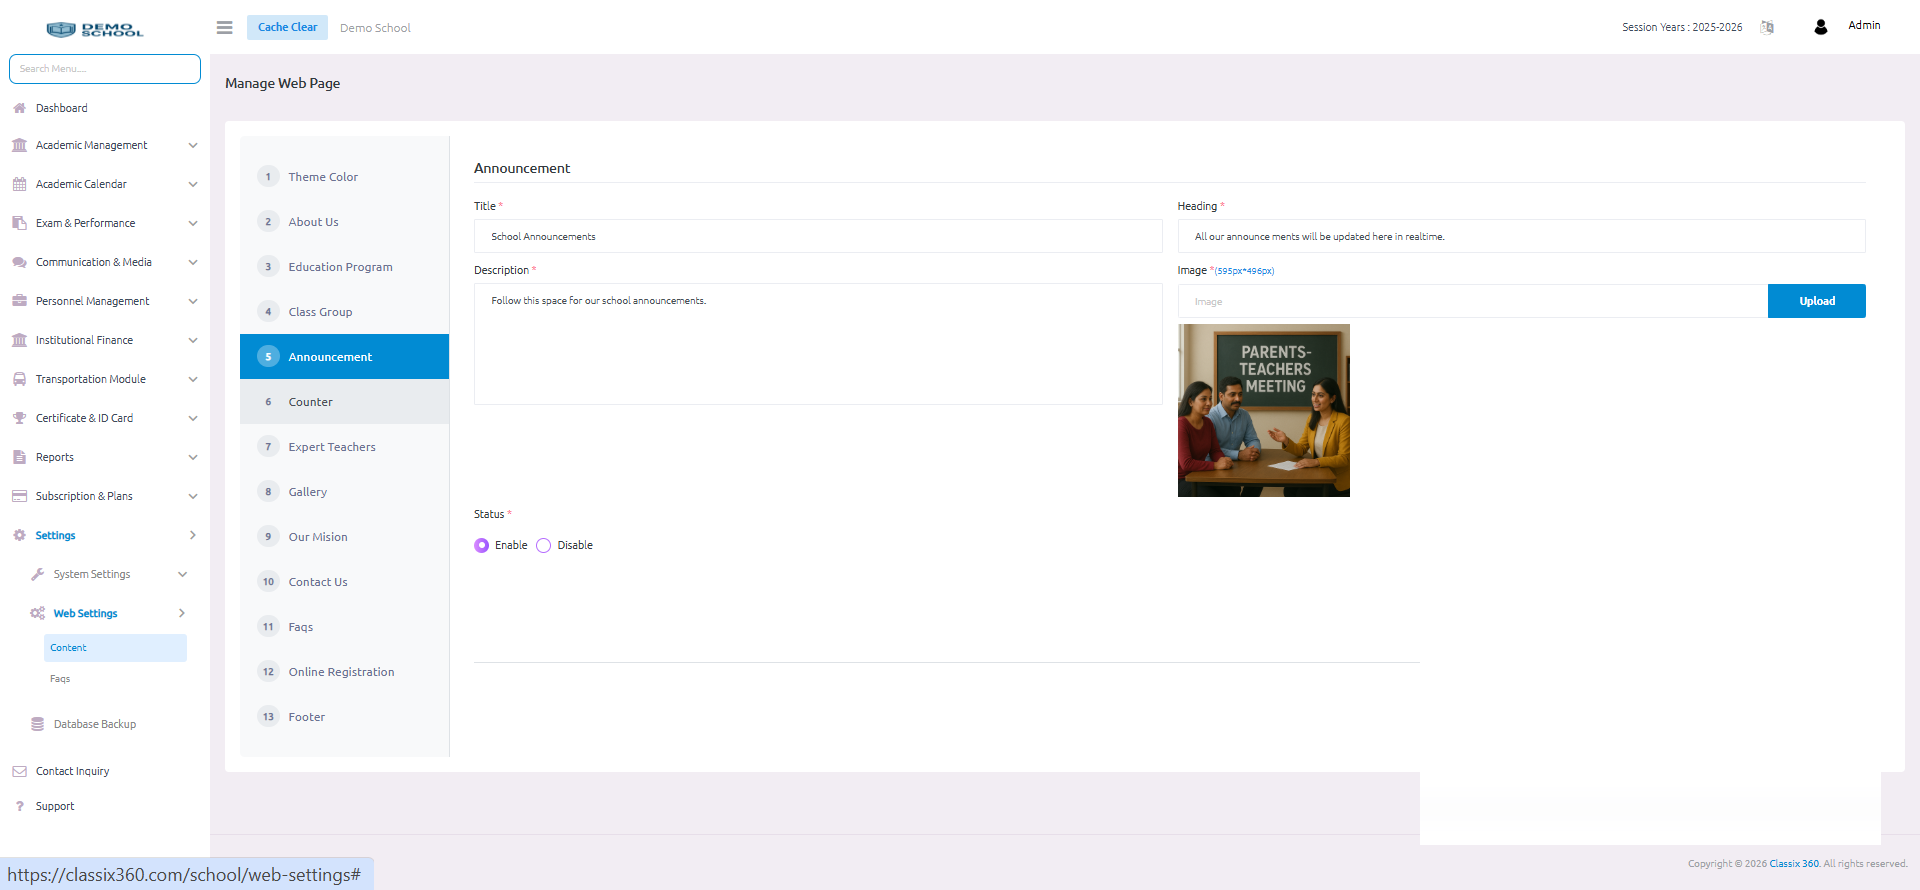This screenshot has width=1920, height=890.
Task: Open the Footer step tab
Action: pos(344,717)
